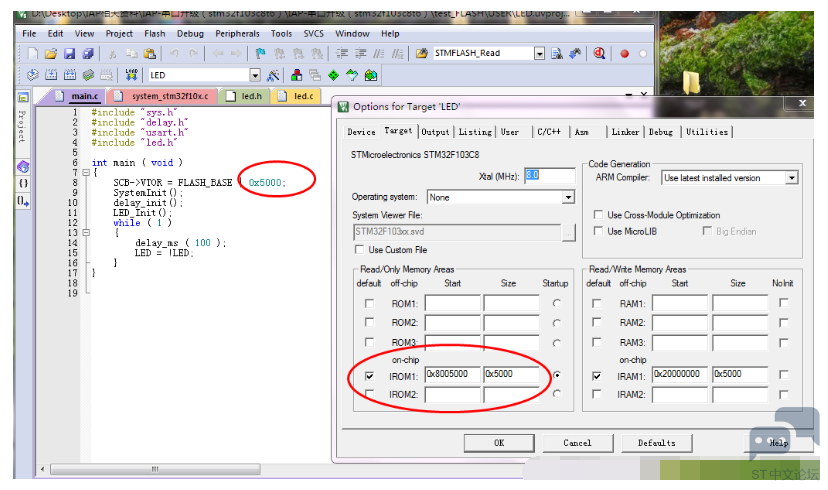The height and width of the screenshot is (490, 828).
Task: Uncheck the IRAM1 default checkbox
Action: 597,376
